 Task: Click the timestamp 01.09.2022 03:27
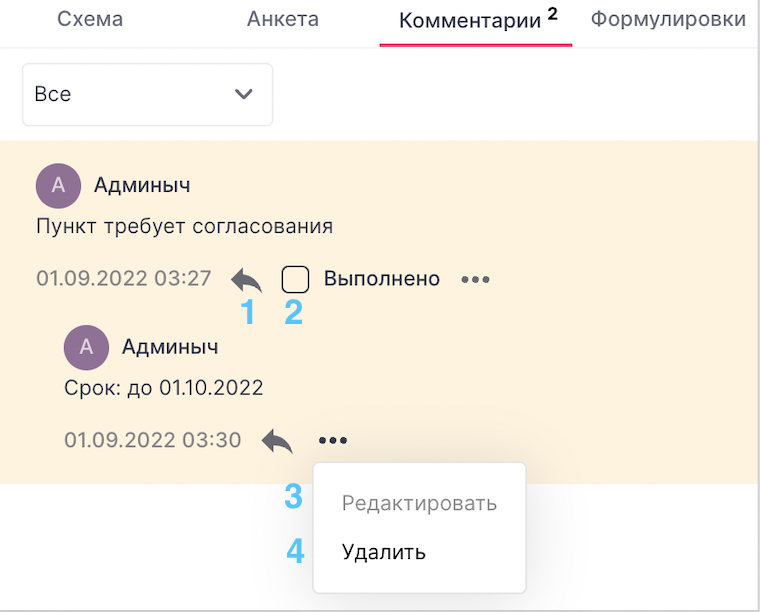124,279
